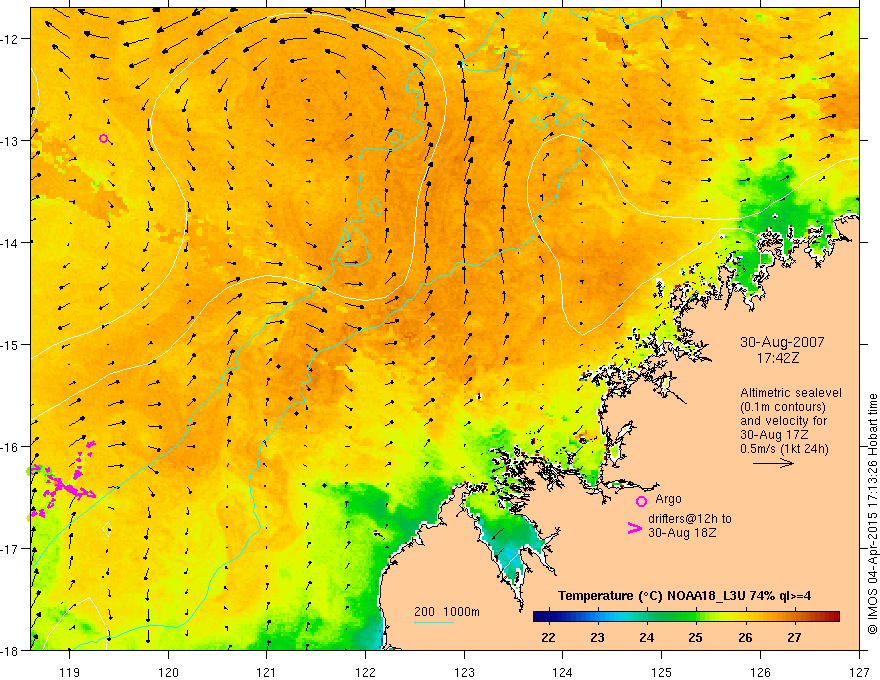Click the '(0.1m contours)' text
880x680 pixels.
pyautogui.click(x=783, y=407)
